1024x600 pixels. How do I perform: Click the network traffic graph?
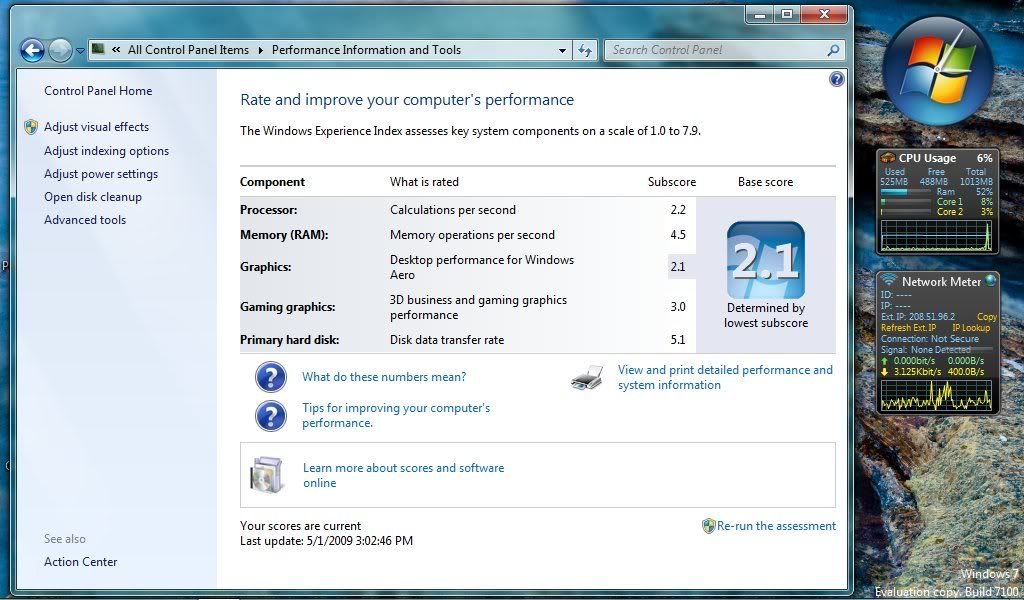[x=936, y=395]
